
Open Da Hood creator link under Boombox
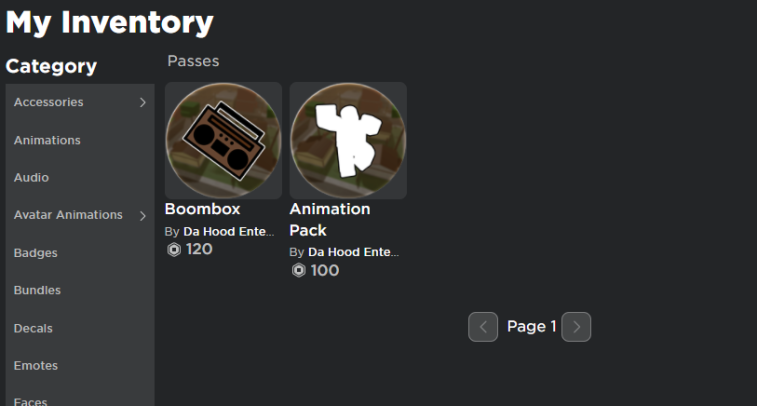click(x=228, y=232)
